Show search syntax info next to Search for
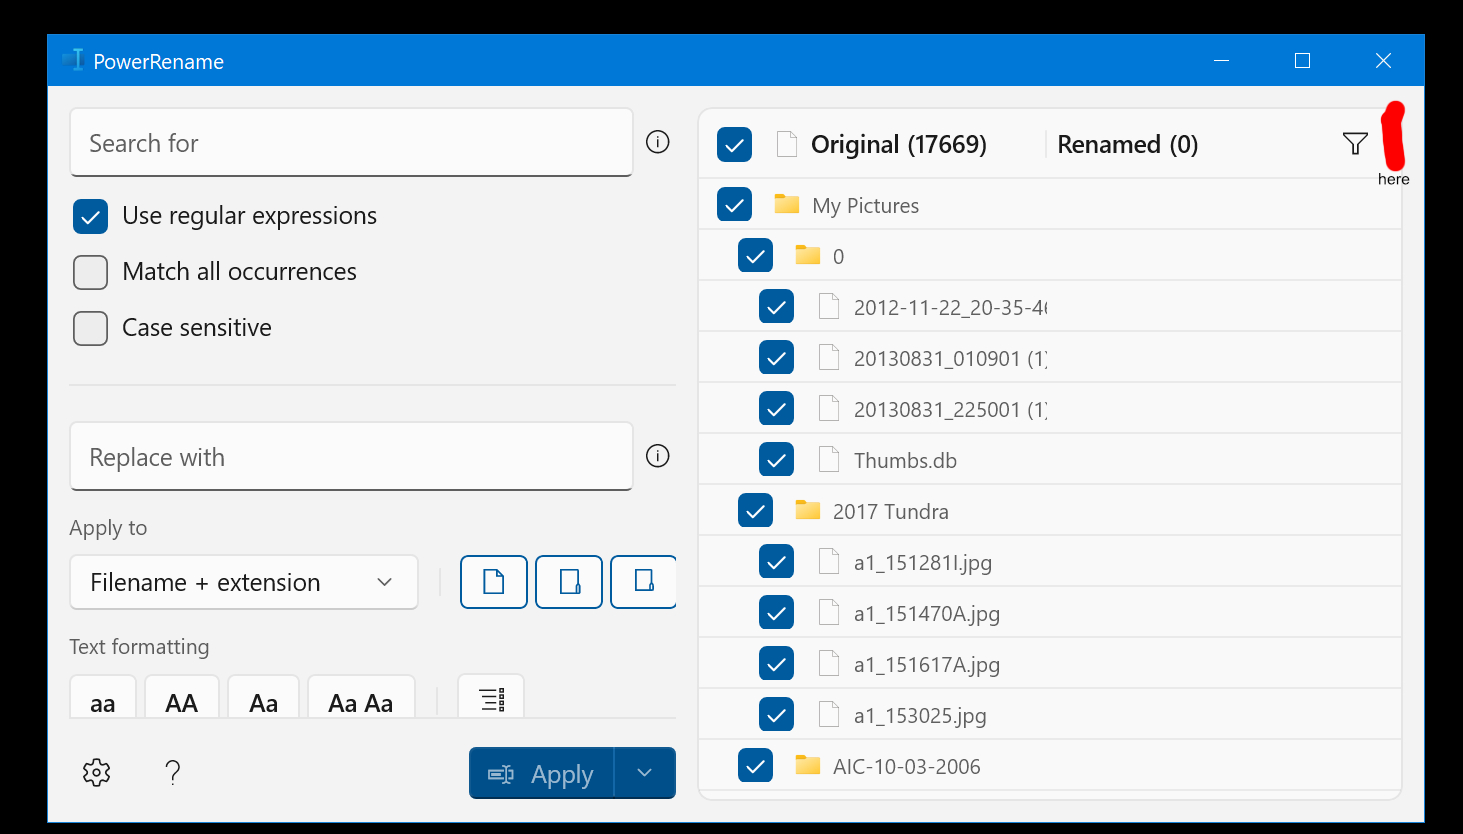1463x834 pixels. [657, 142]
